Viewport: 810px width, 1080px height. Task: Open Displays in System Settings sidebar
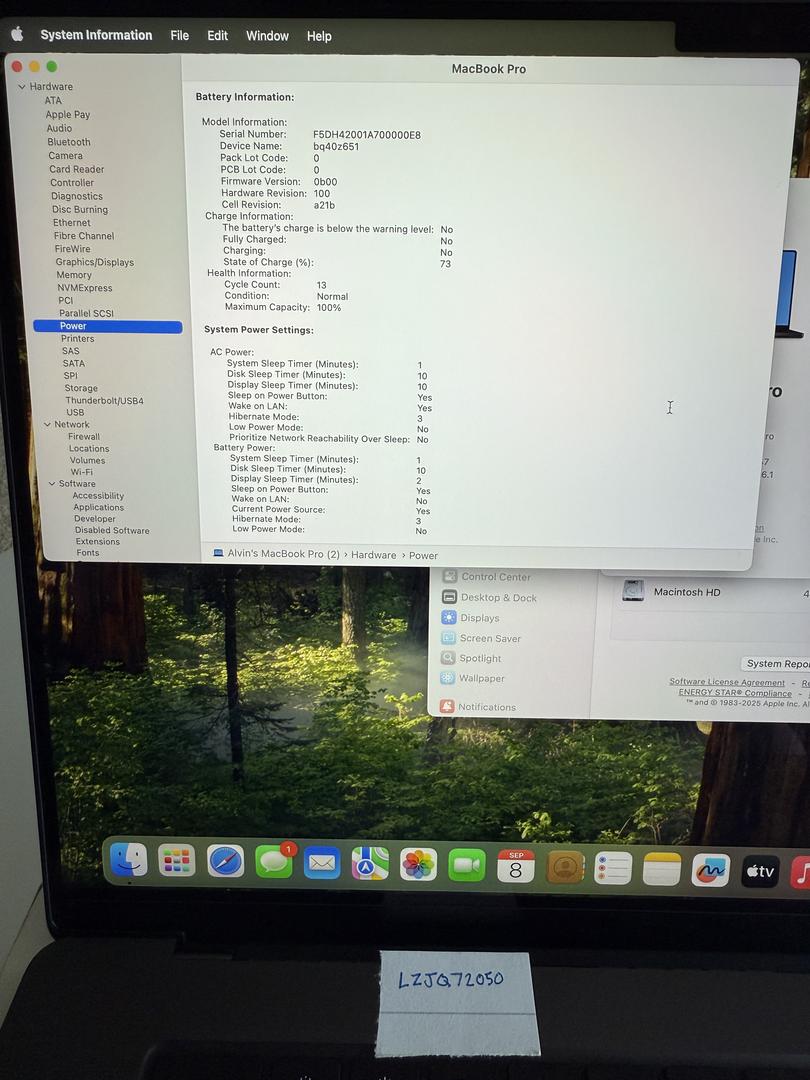470,618
